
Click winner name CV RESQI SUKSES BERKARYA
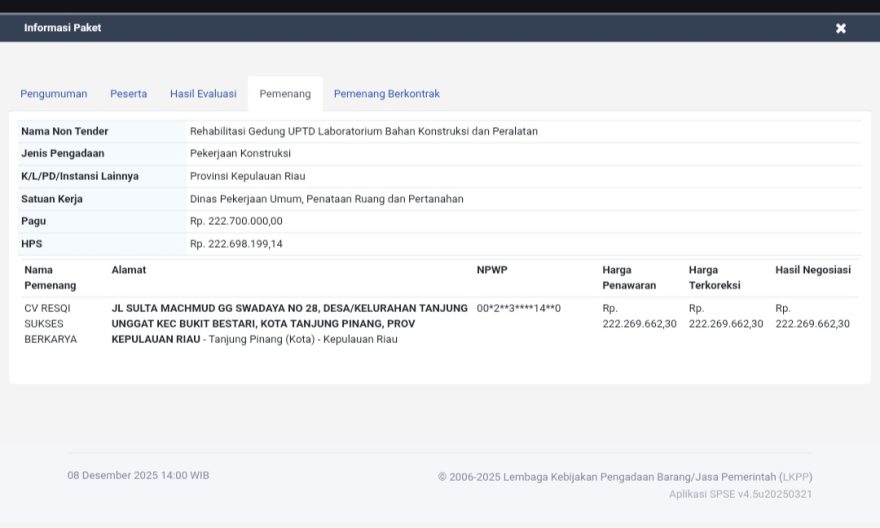click(52, 323)
